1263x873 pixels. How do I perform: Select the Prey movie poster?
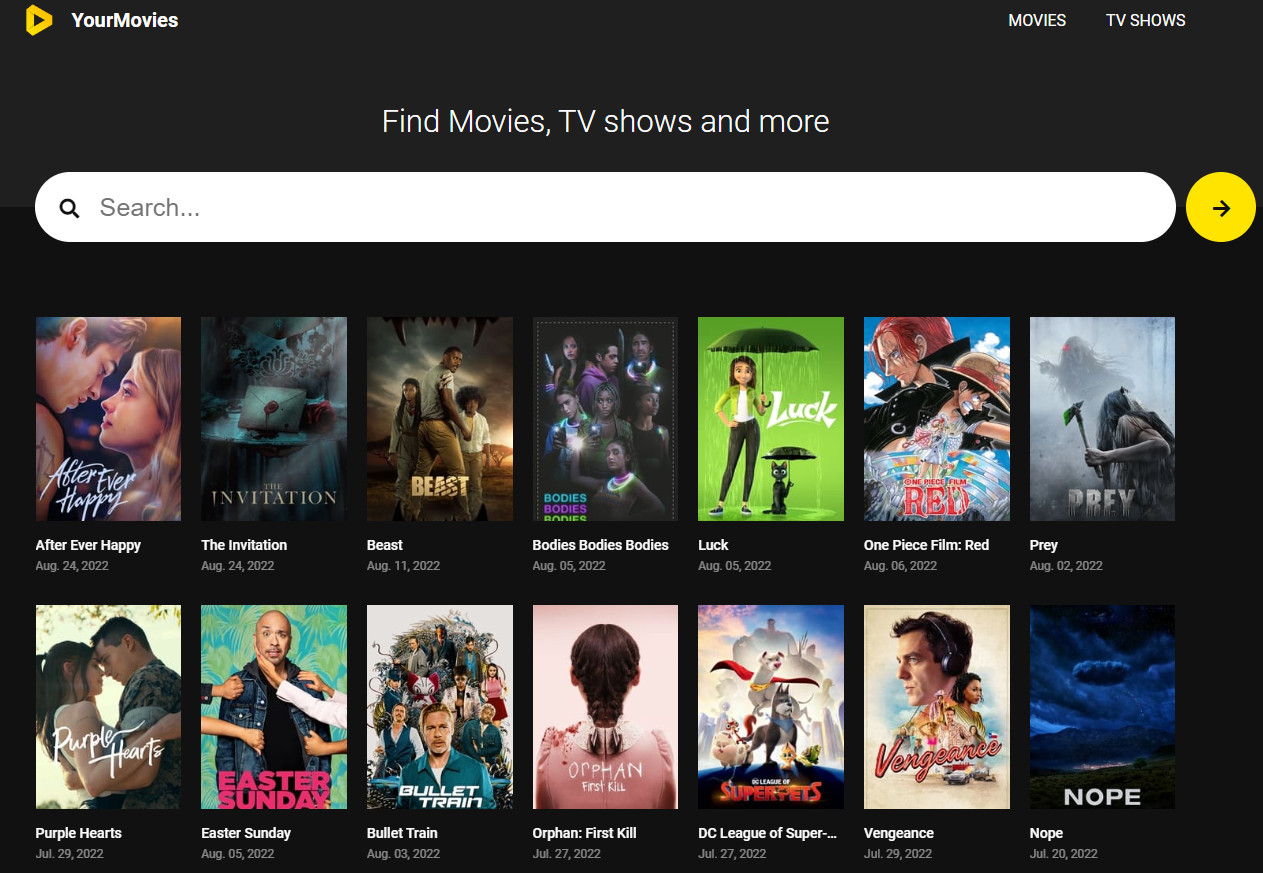coord(1102,419)
